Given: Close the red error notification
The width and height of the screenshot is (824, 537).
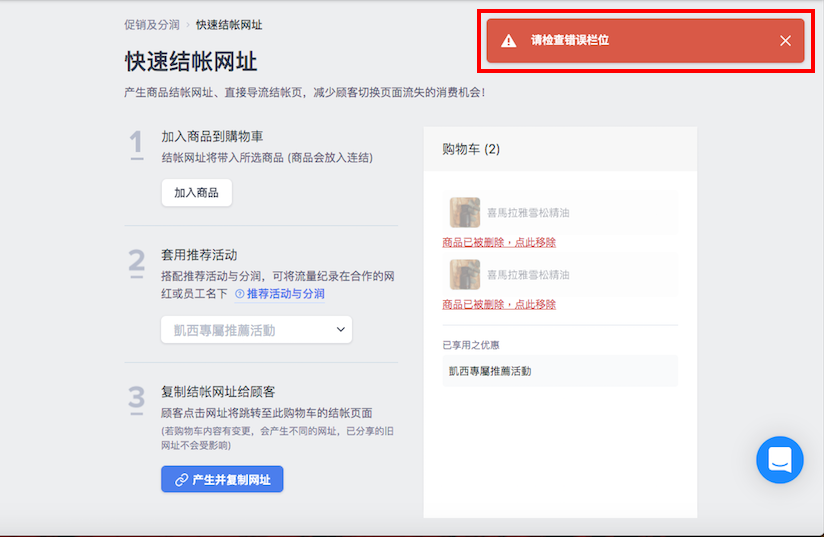Looking at the screenshot, I should [785, 41].
